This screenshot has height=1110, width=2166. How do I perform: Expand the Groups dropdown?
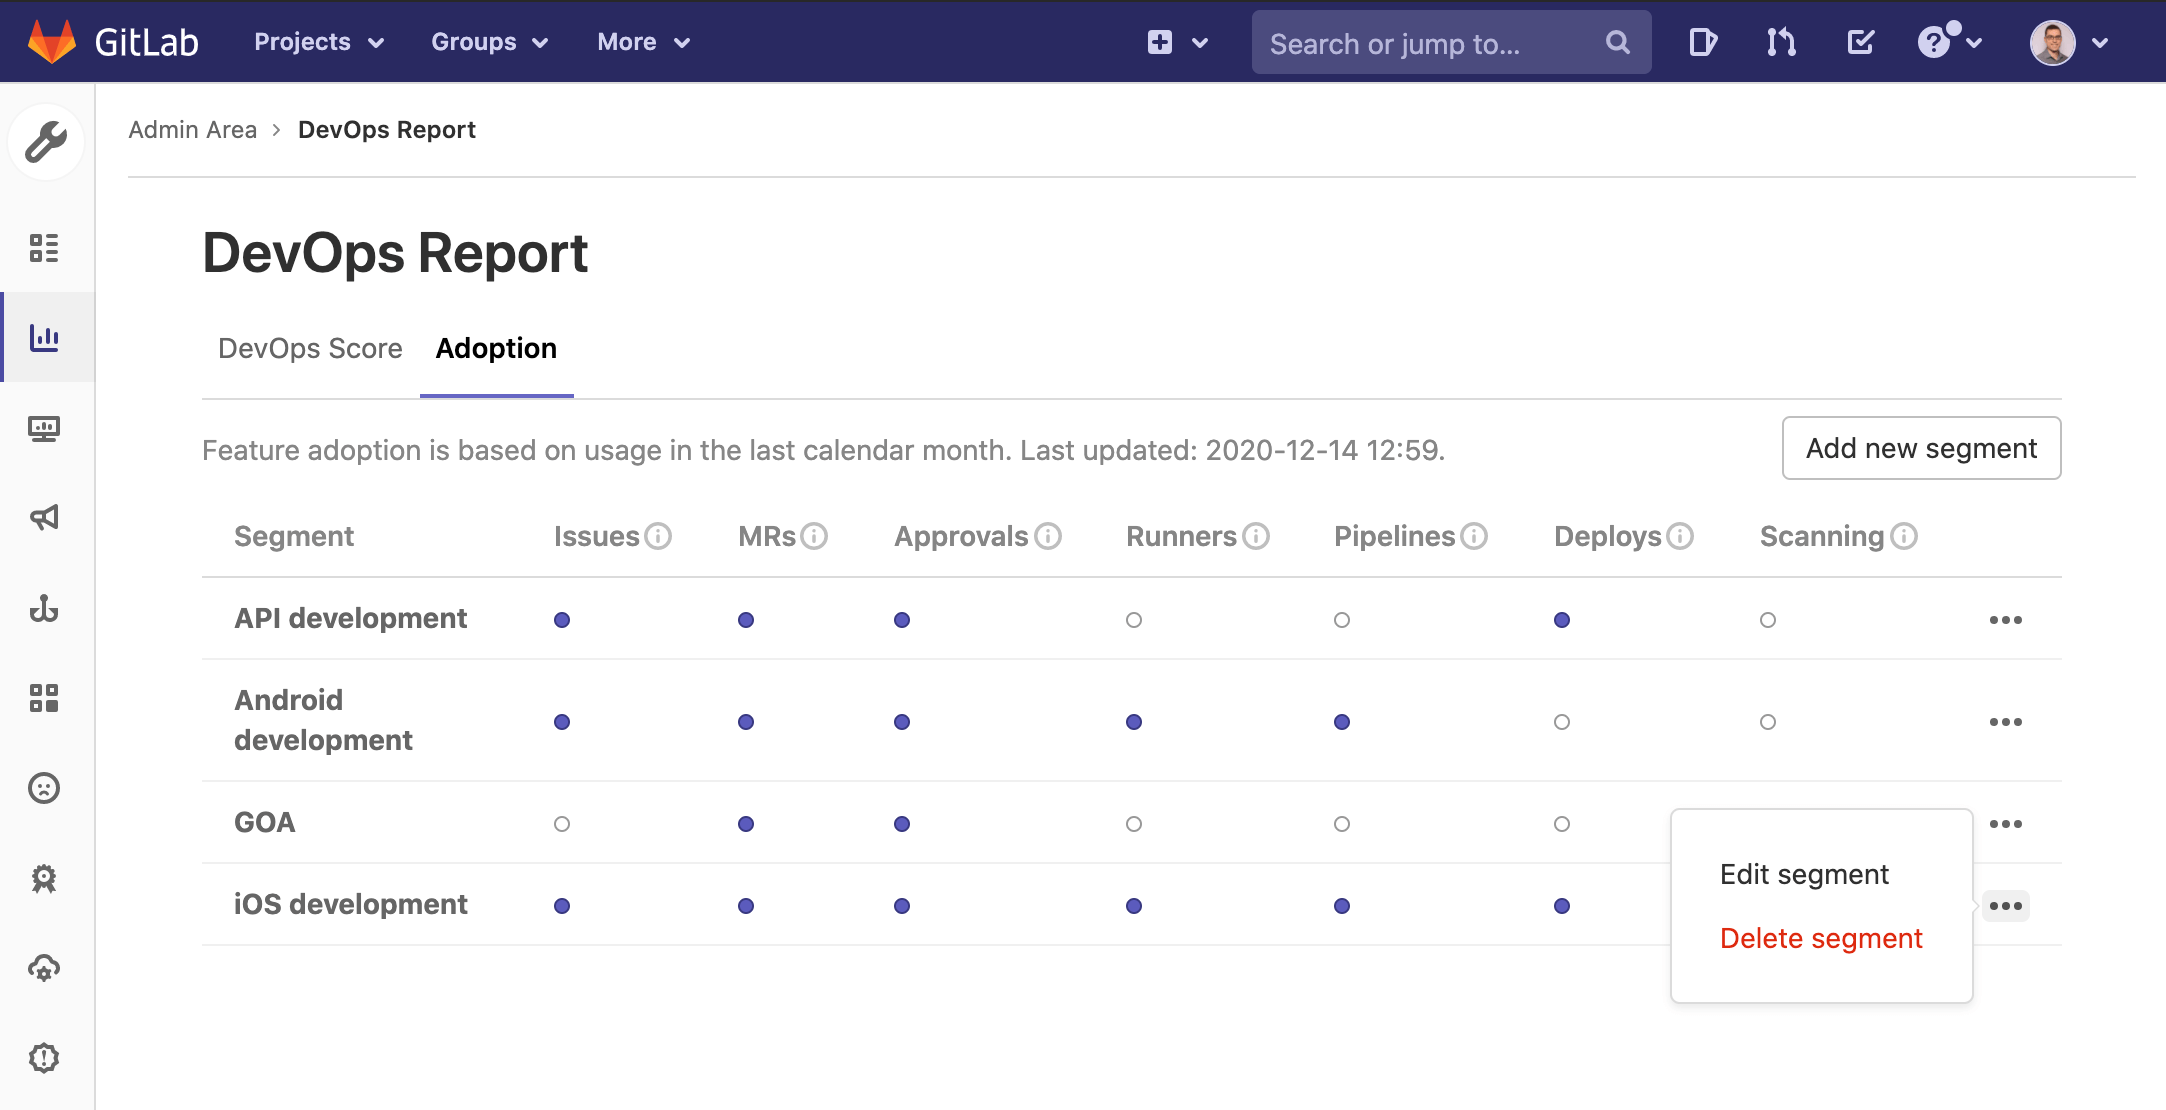[x=489, y=42]
